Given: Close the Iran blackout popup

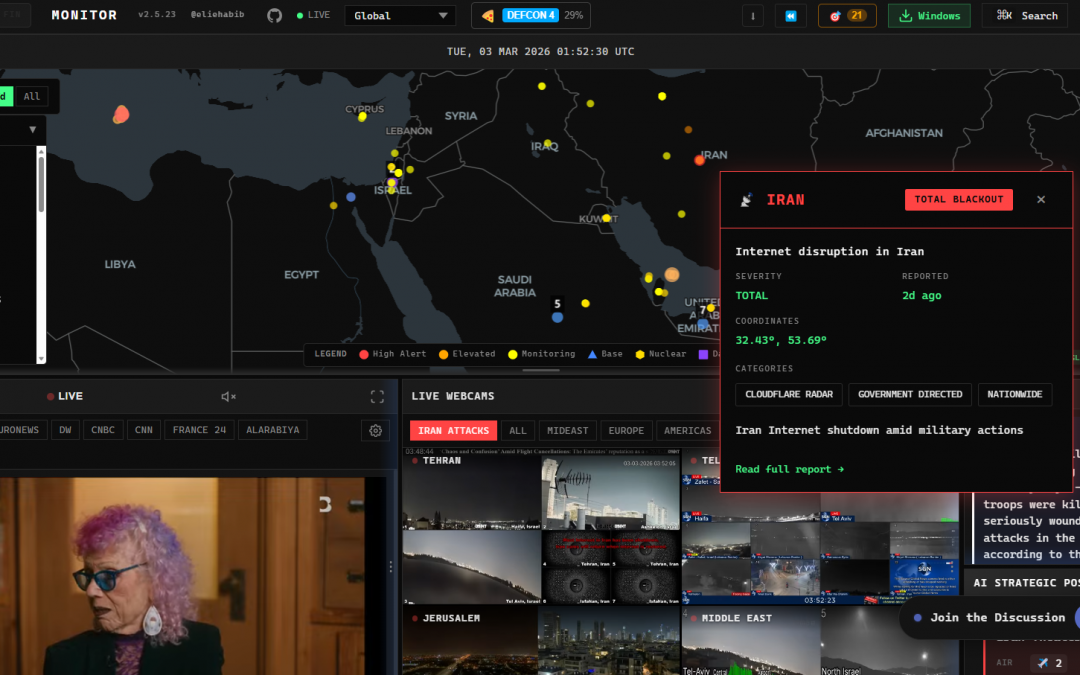Looking at the screenshot, I should tap(1041, 200).
